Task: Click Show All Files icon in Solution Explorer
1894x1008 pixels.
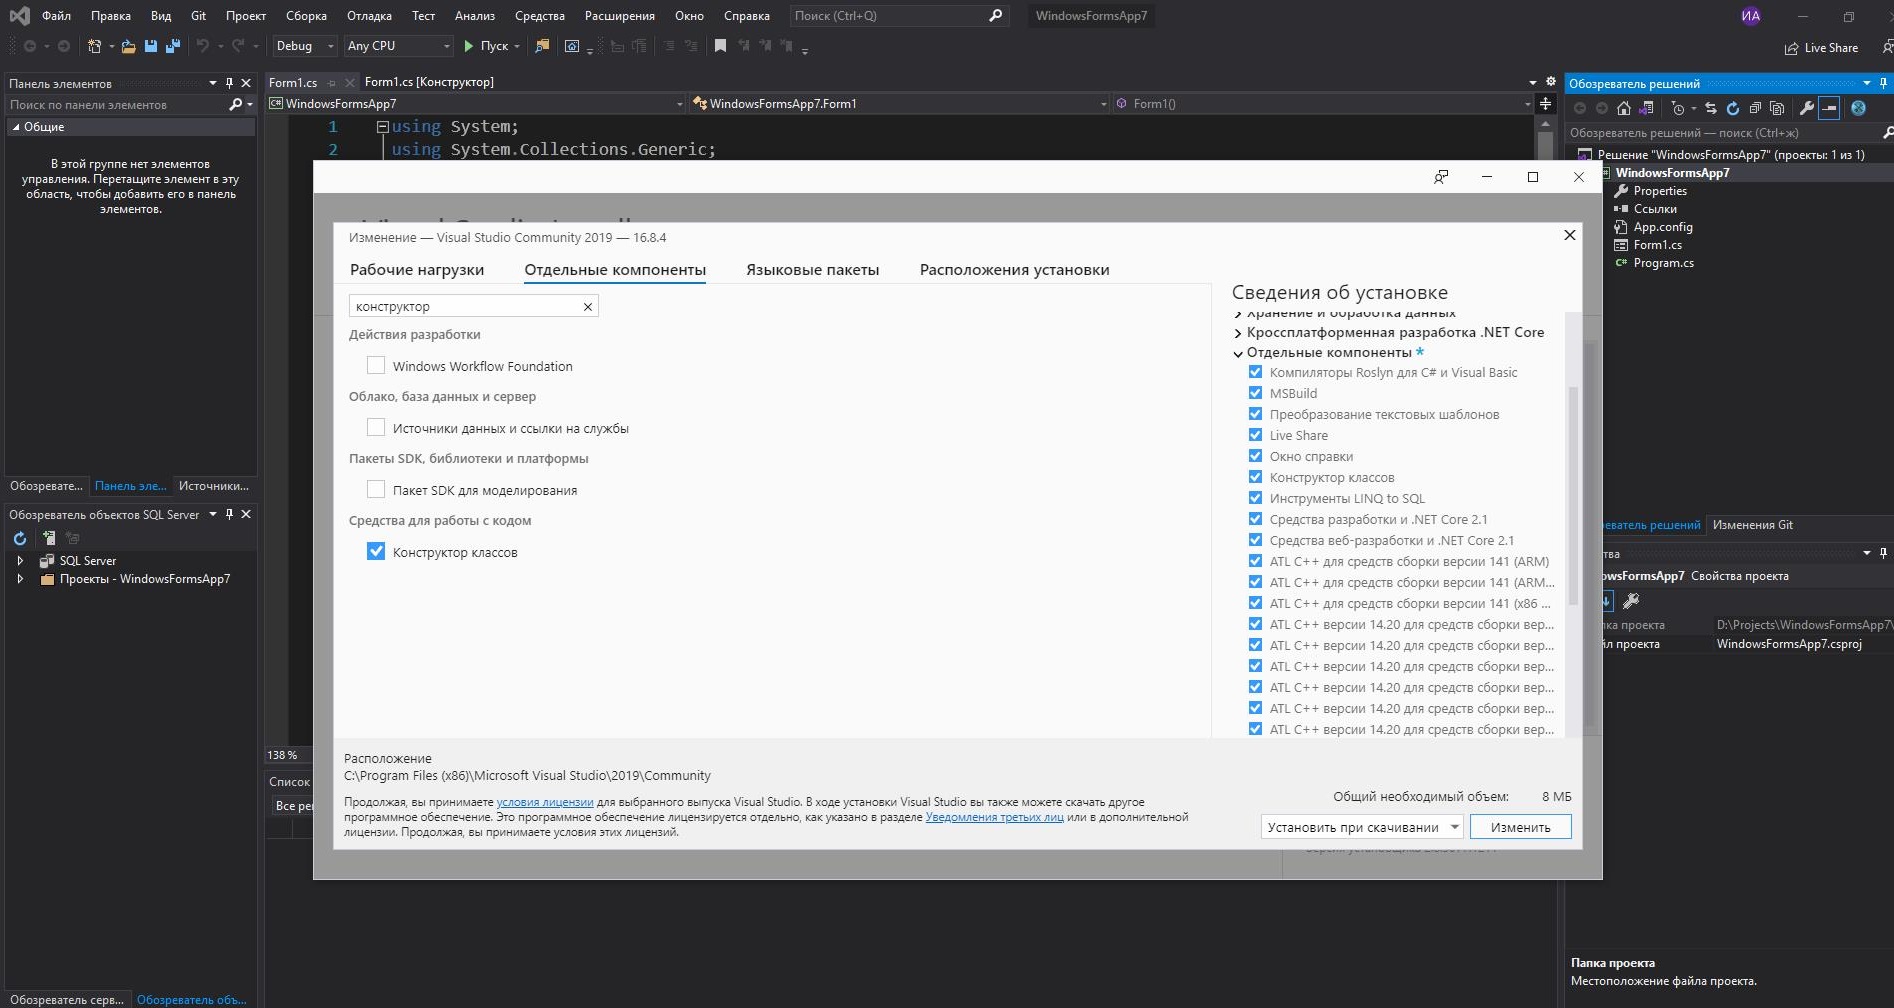Action: [1777, 108]
